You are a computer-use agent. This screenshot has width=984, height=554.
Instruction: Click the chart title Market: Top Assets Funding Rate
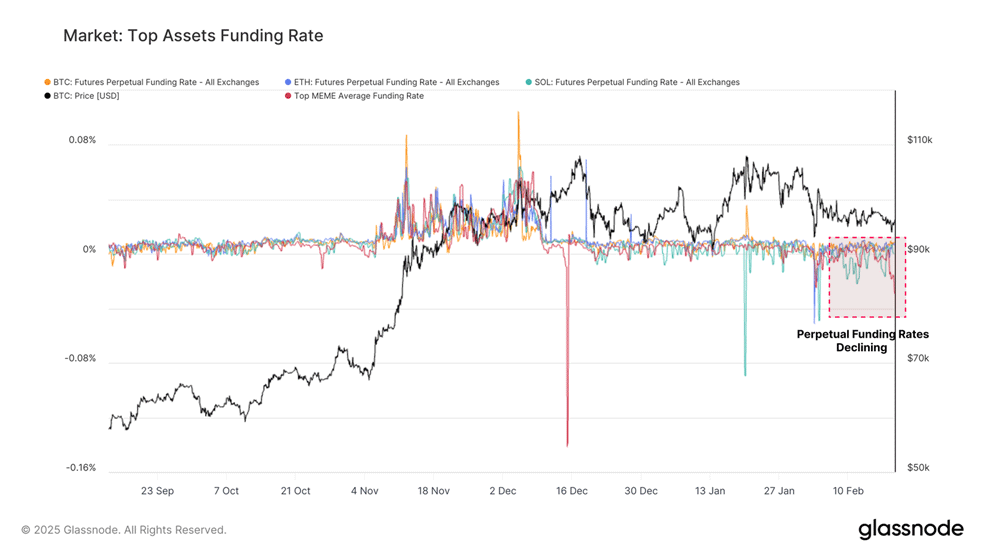point(193,36)
